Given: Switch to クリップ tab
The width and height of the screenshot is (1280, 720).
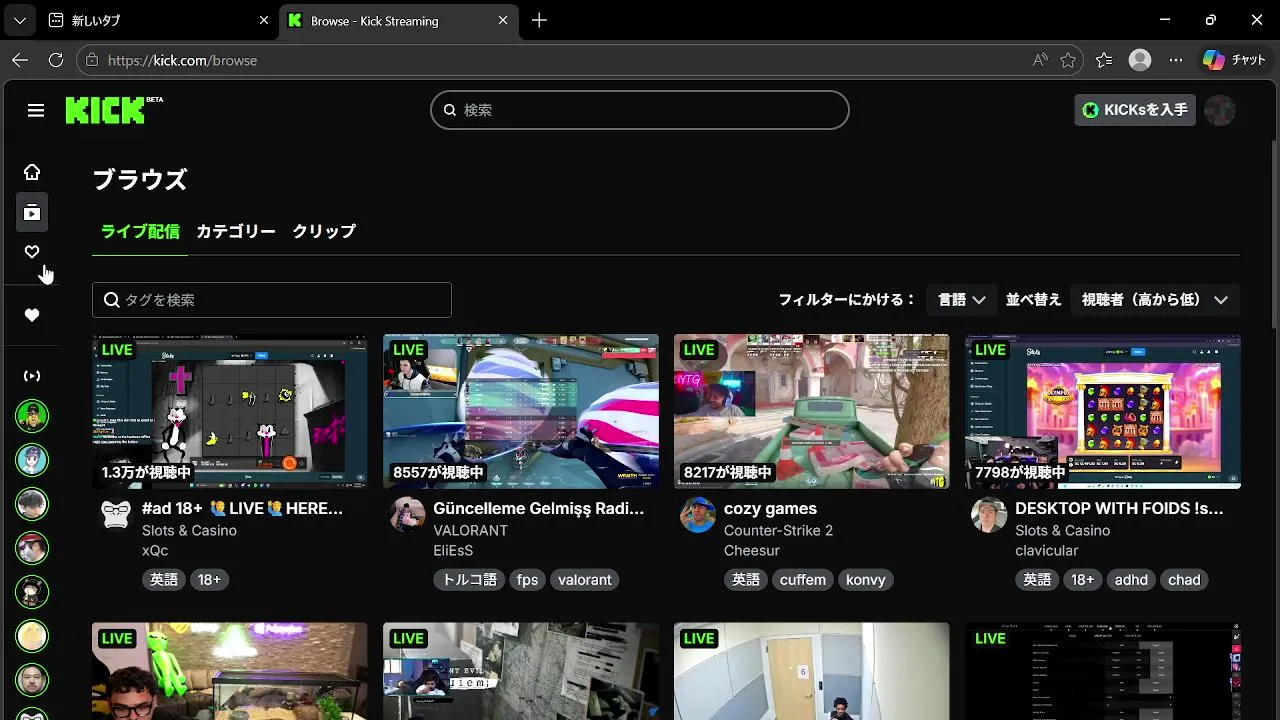Looking at the screenshot, I should 324,231.
